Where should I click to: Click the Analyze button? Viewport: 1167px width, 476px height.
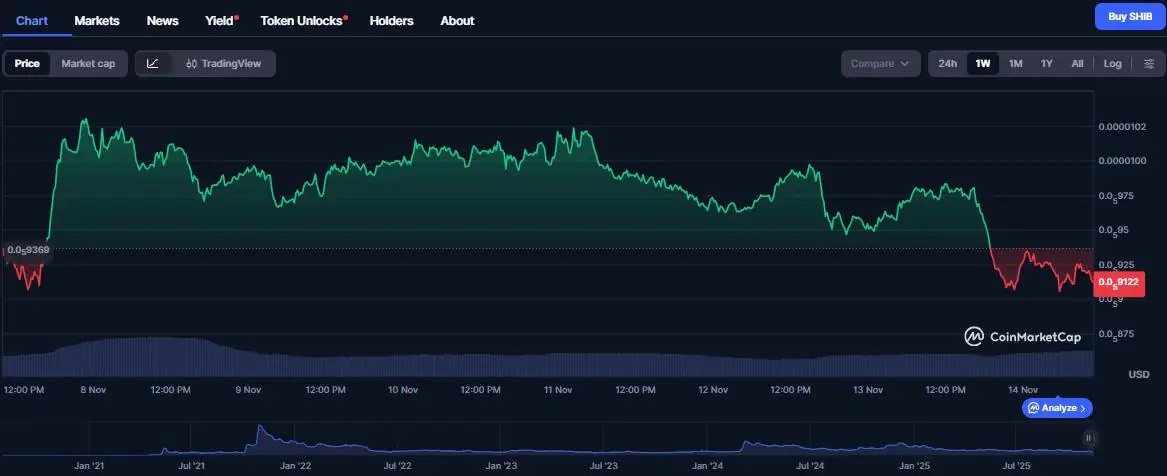(1056, 408)
